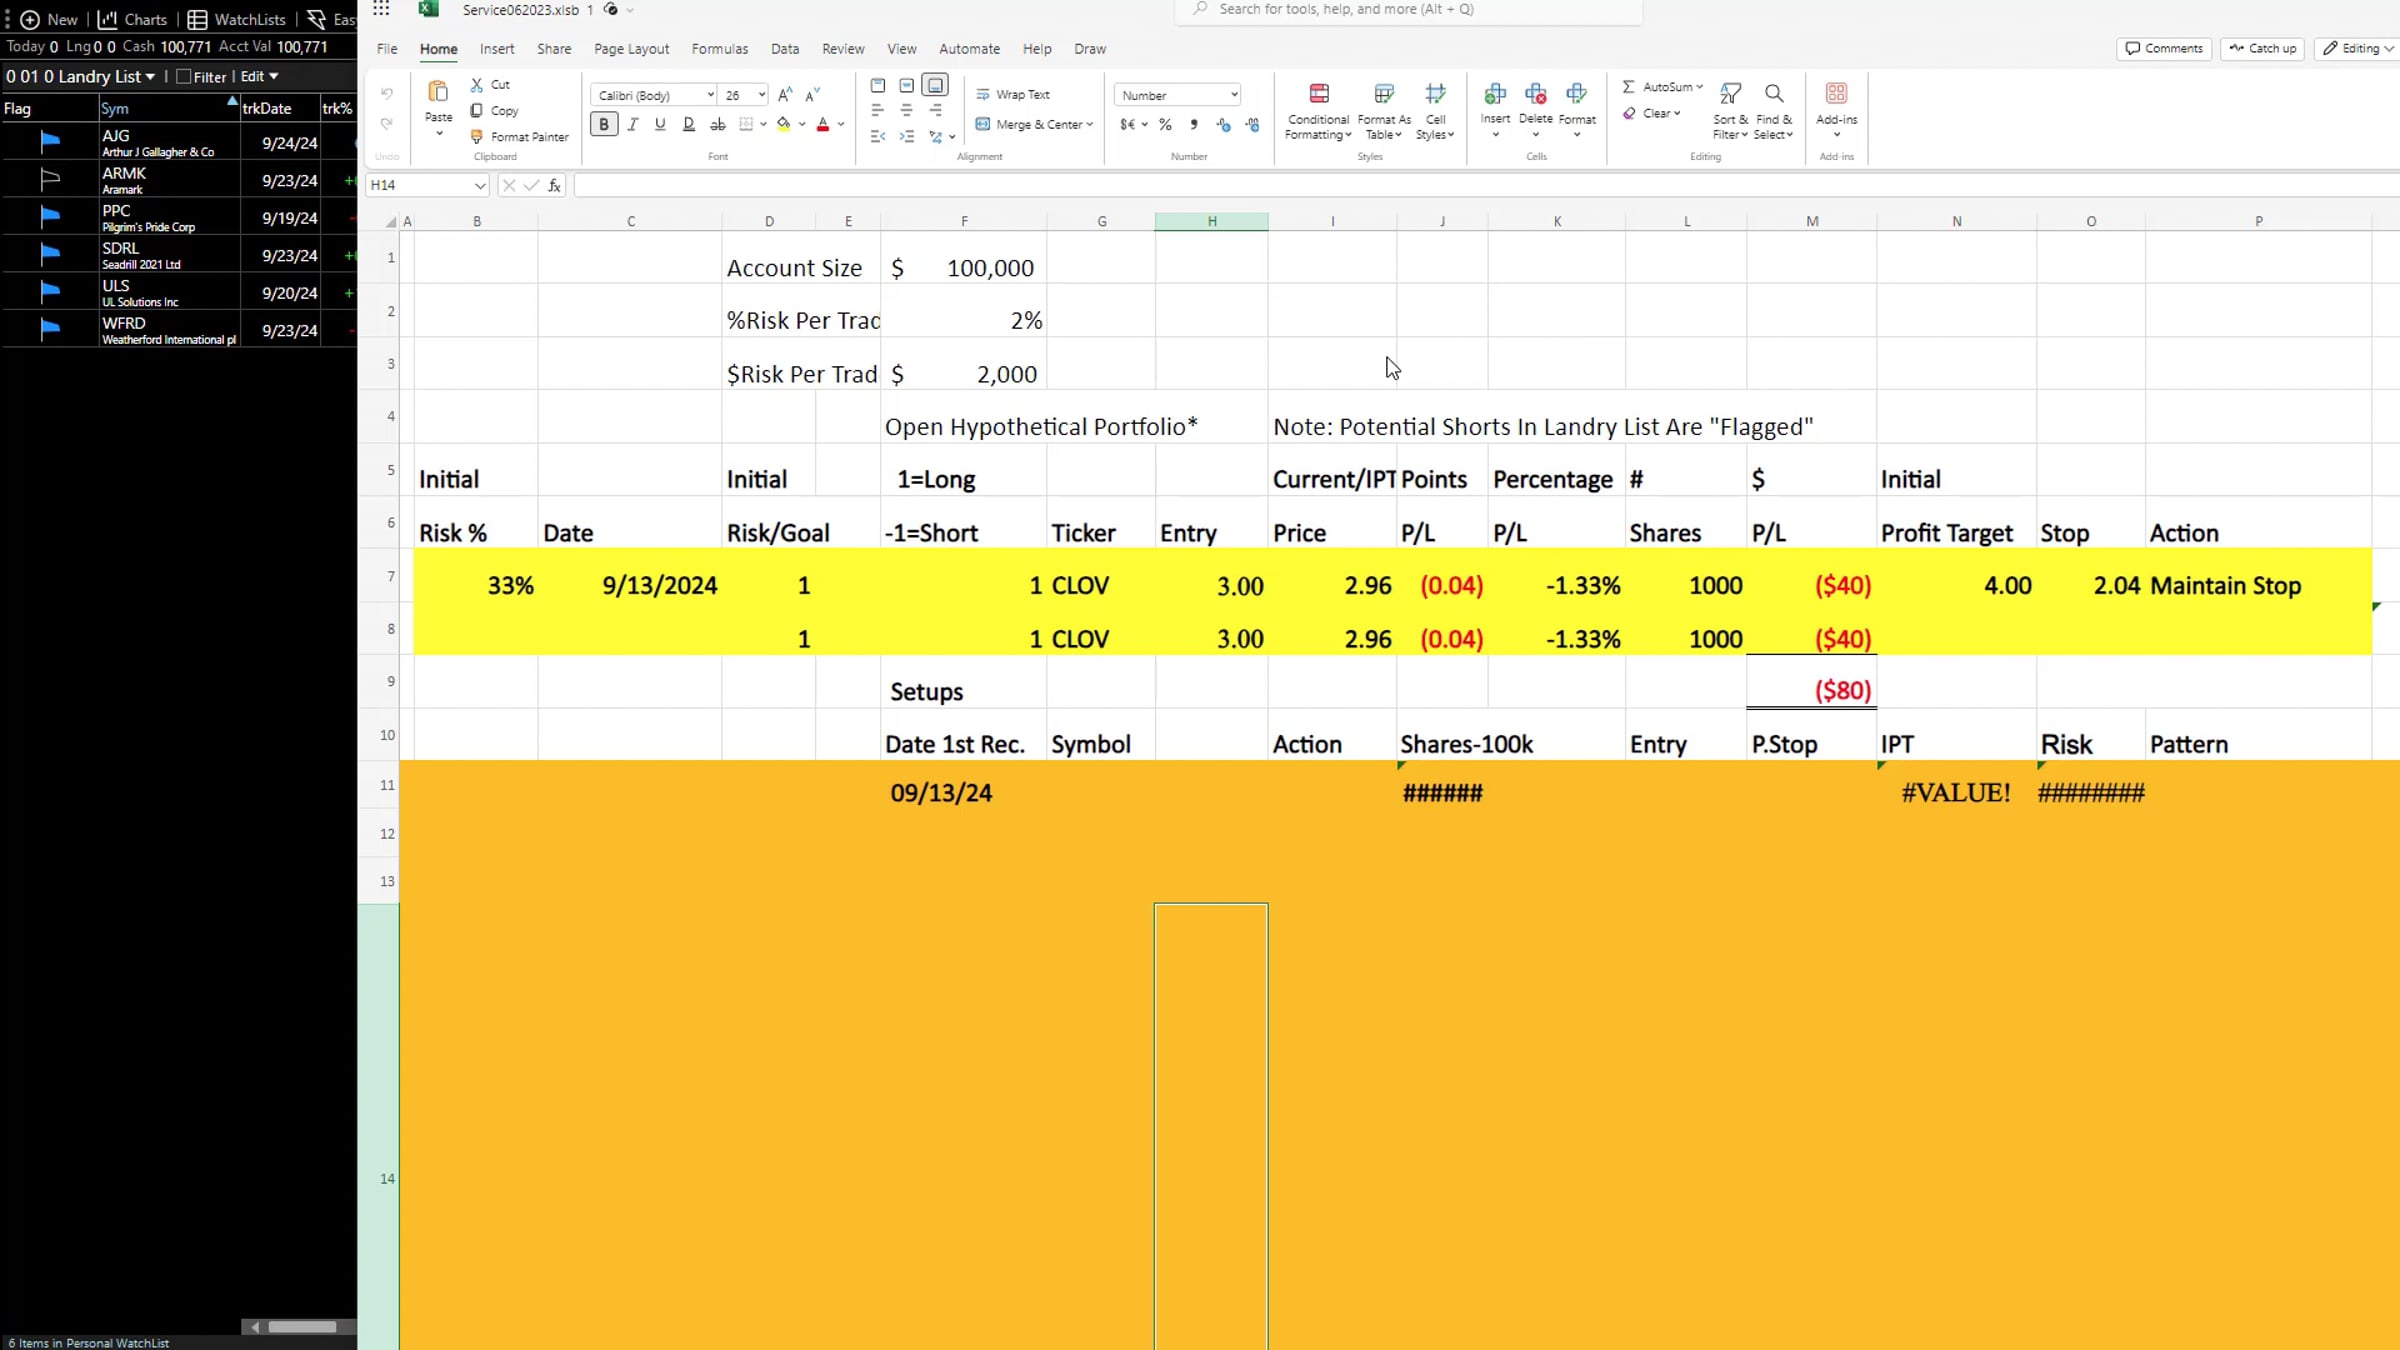This screenshot has width=2400, height=1350.
Task: Apply underline to the cell
Action: point(660,124)
